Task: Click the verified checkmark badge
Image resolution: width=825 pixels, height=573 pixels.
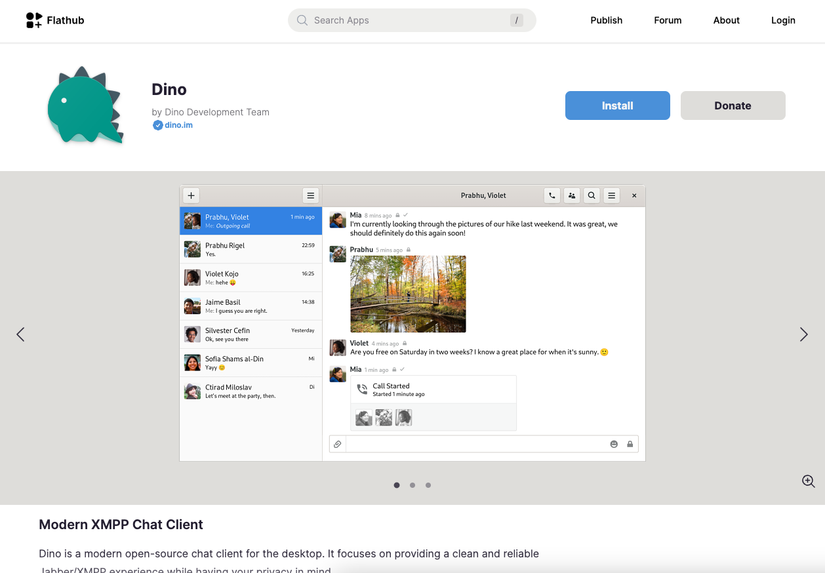Action: coord(157,125)
